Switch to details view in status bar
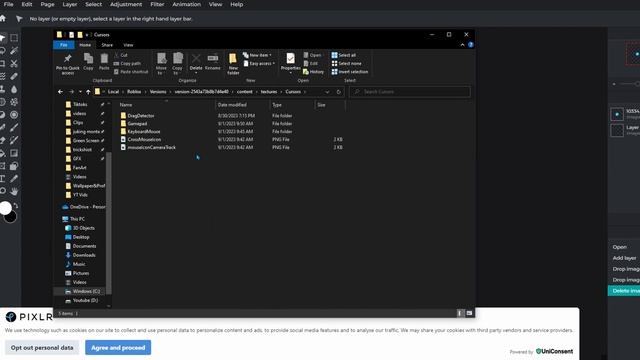 pos(460,313)
